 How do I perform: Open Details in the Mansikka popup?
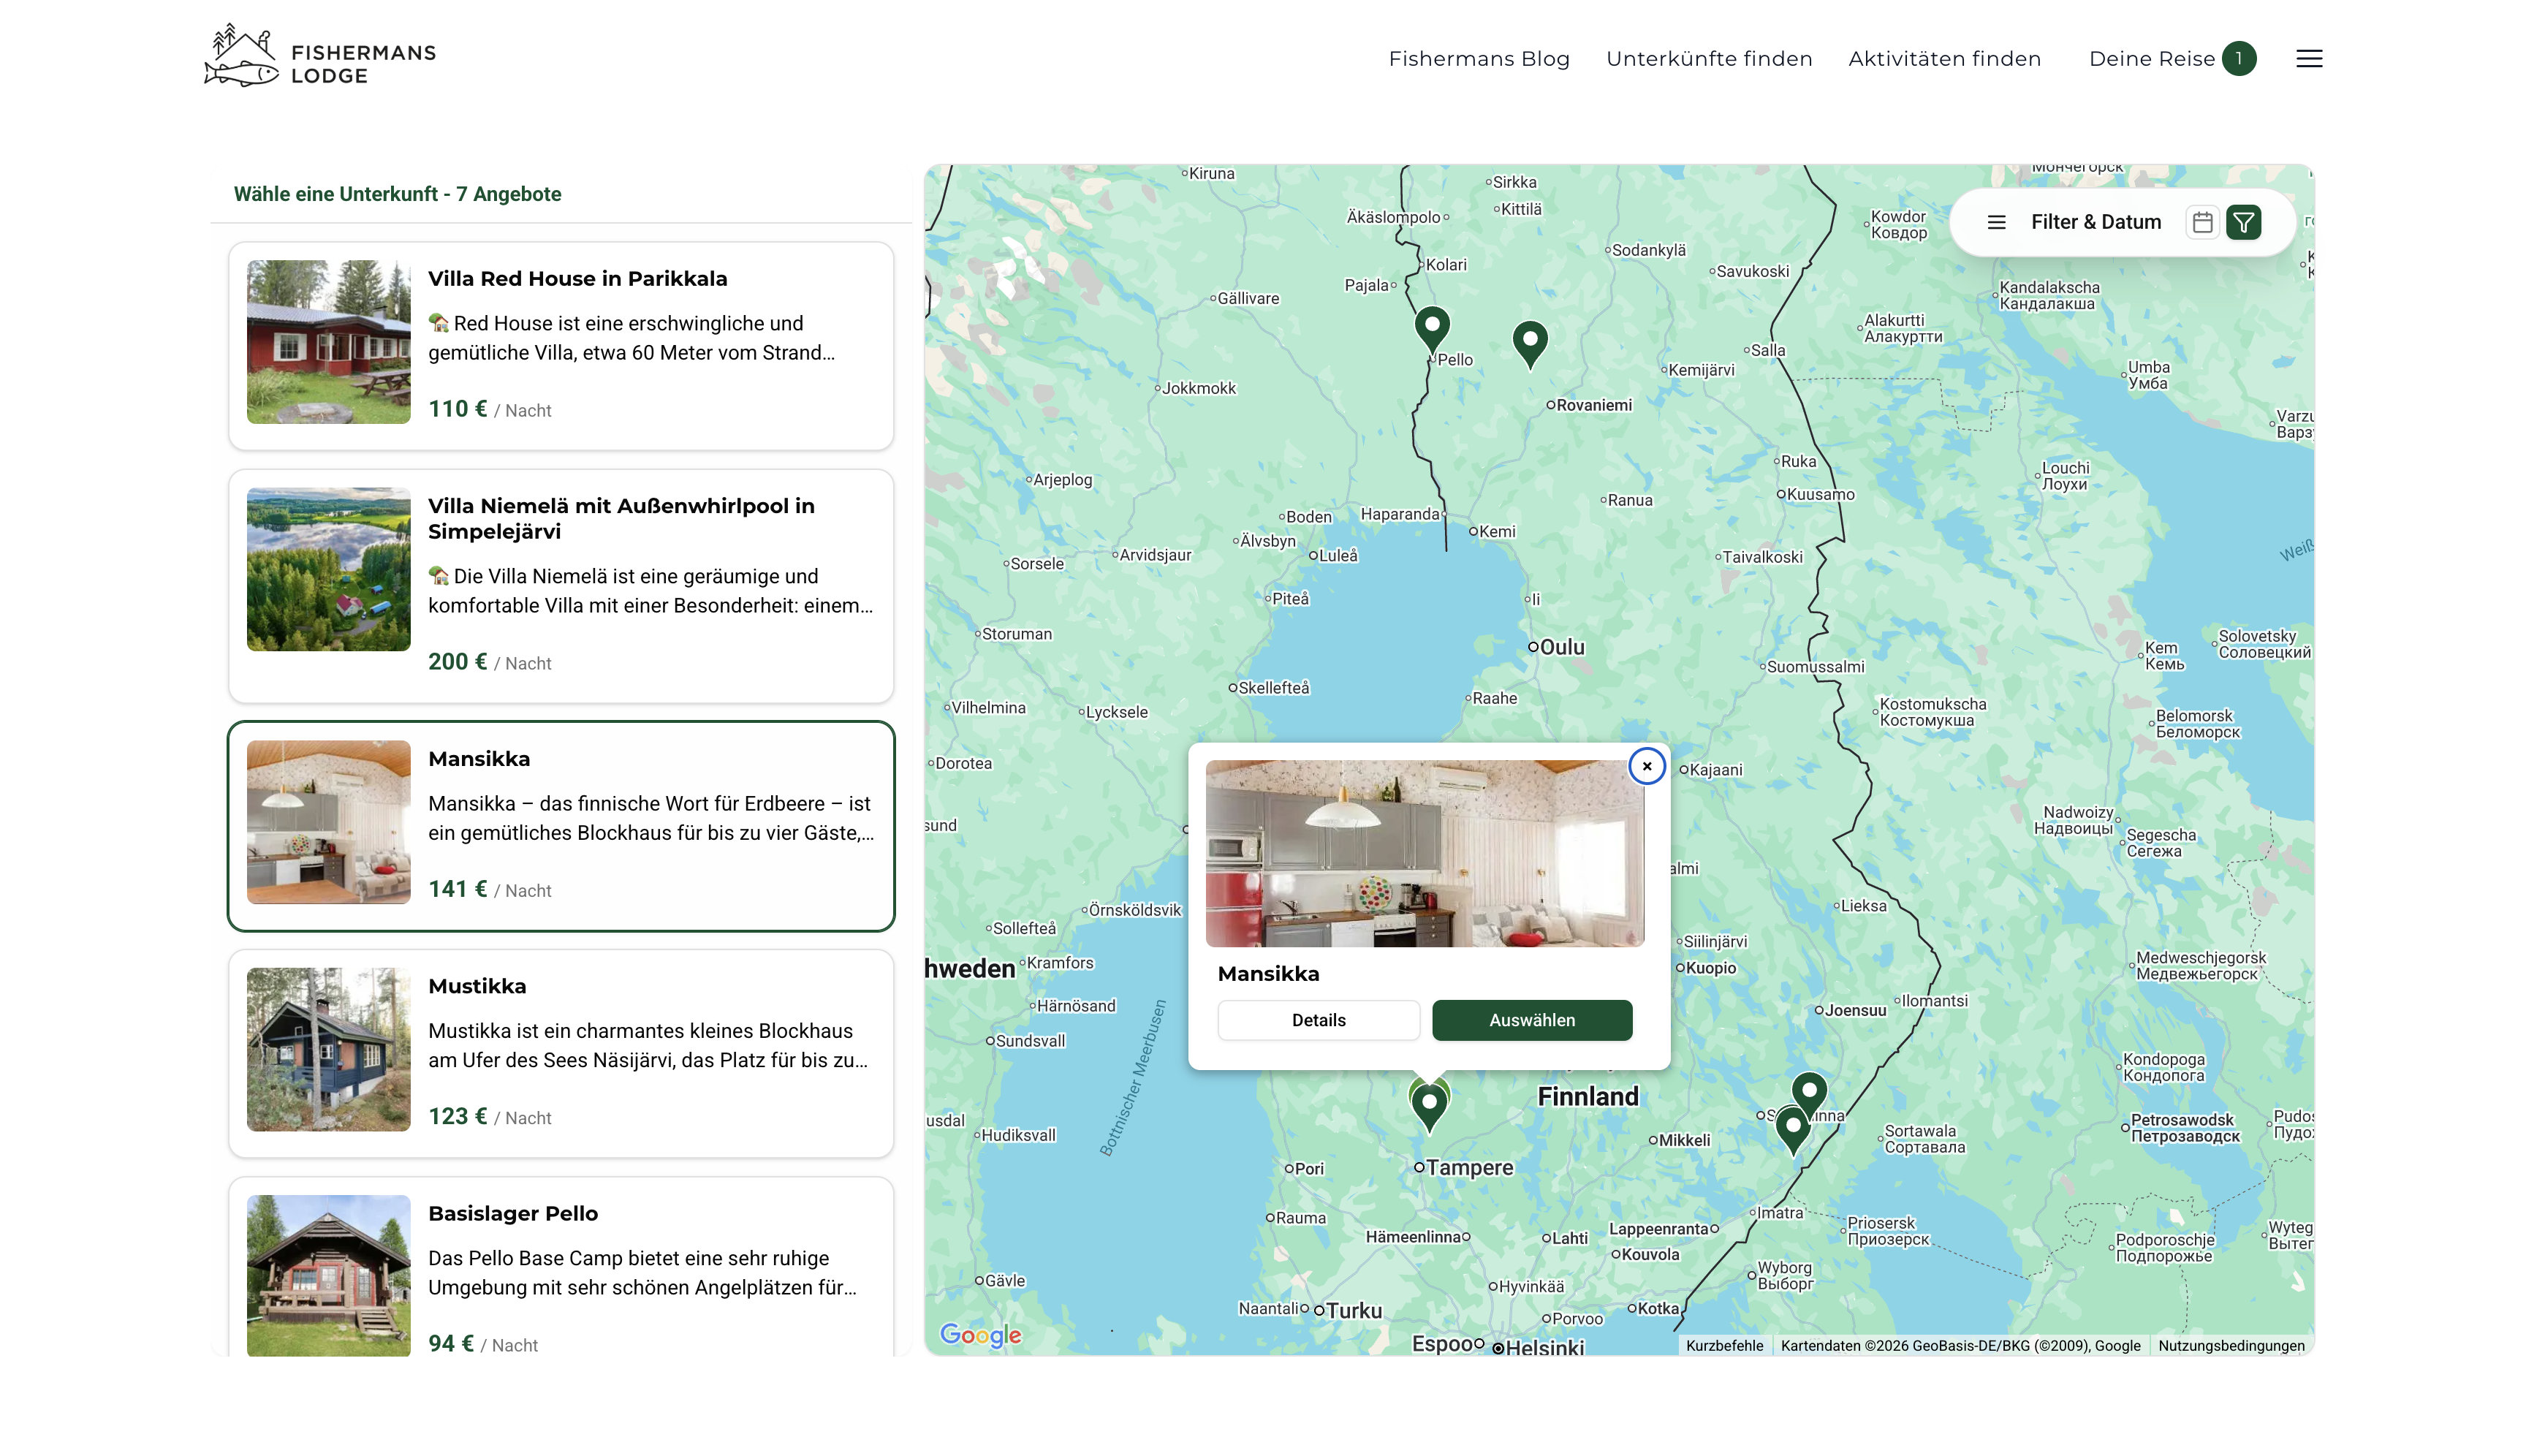point(1318,1020)
